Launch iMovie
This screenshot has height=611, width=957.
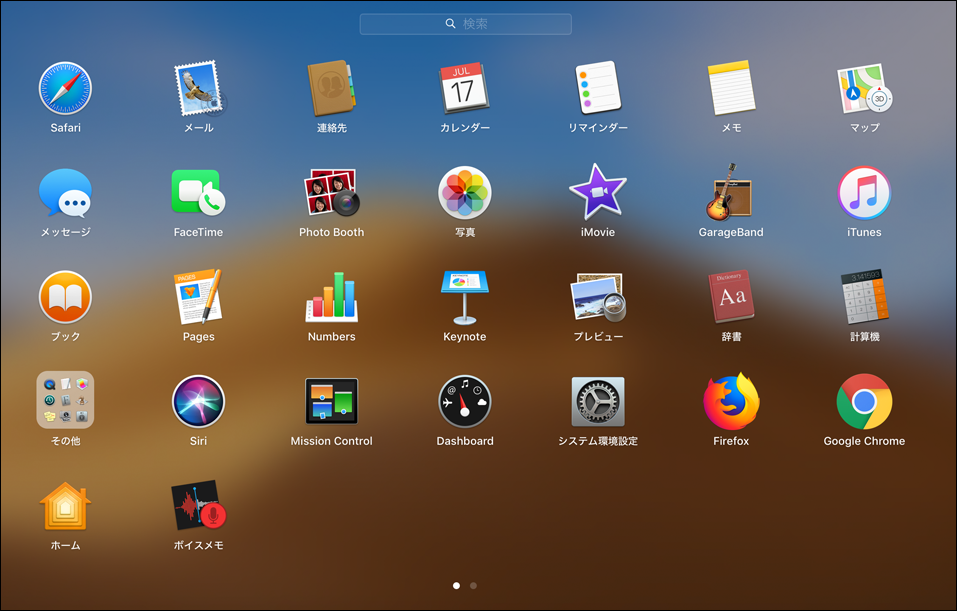click(x=598, y=193)
